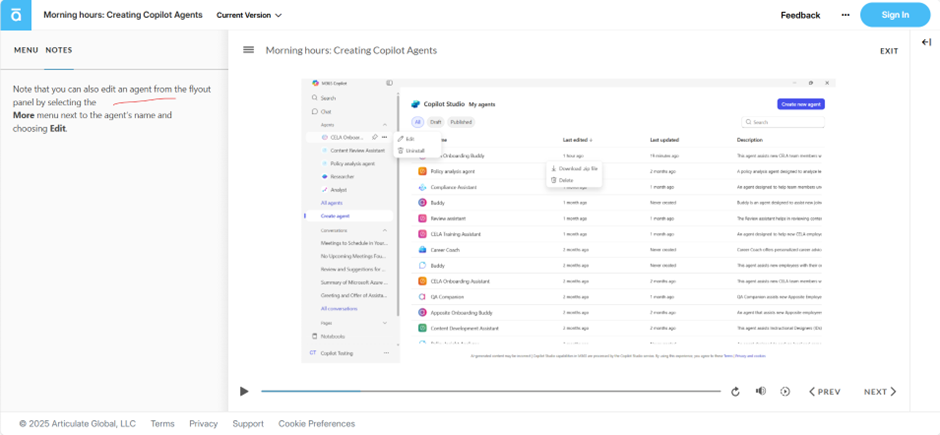The height and width of the screenshot is (435, 940).
Task: Click the All conversations link
Action: pos(339,309)
